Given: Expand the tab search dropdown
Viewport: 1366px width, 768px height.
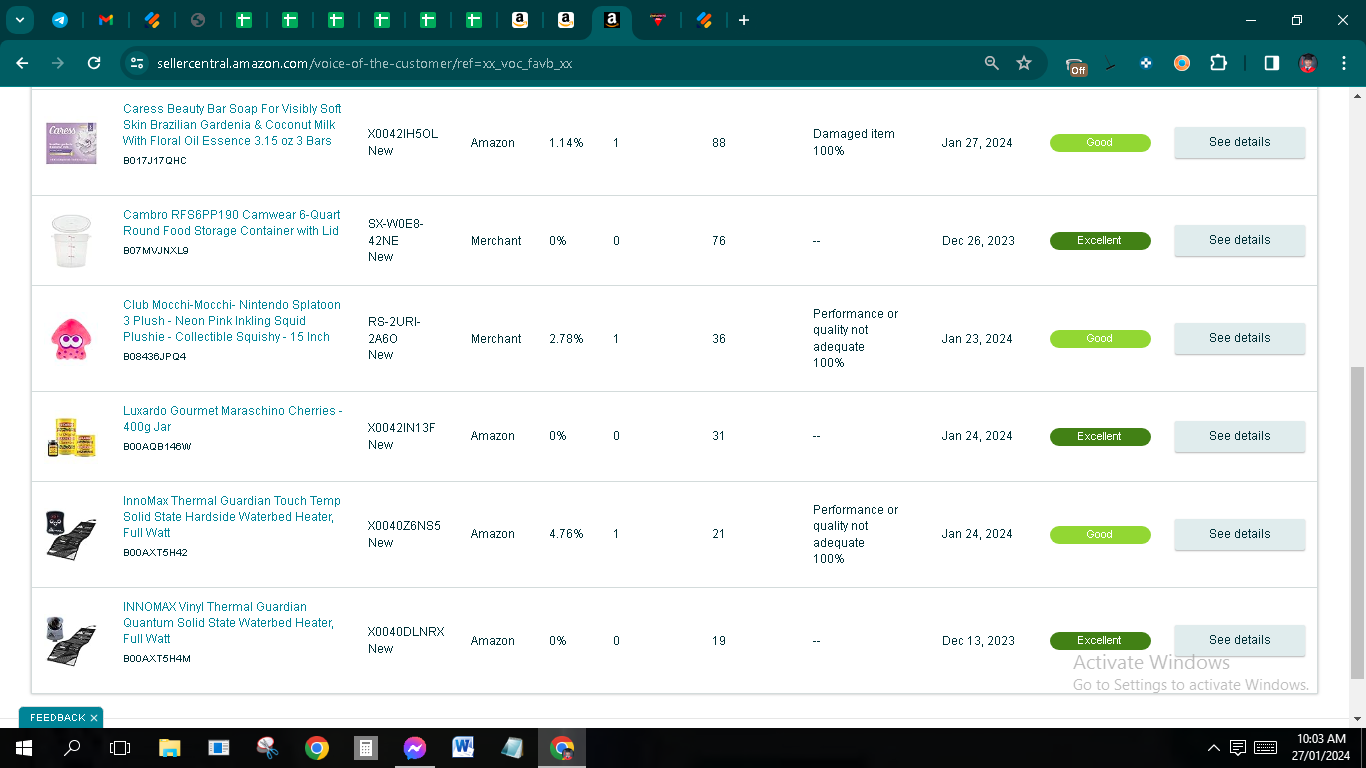Looking at the screenshot, I should 20,20.
